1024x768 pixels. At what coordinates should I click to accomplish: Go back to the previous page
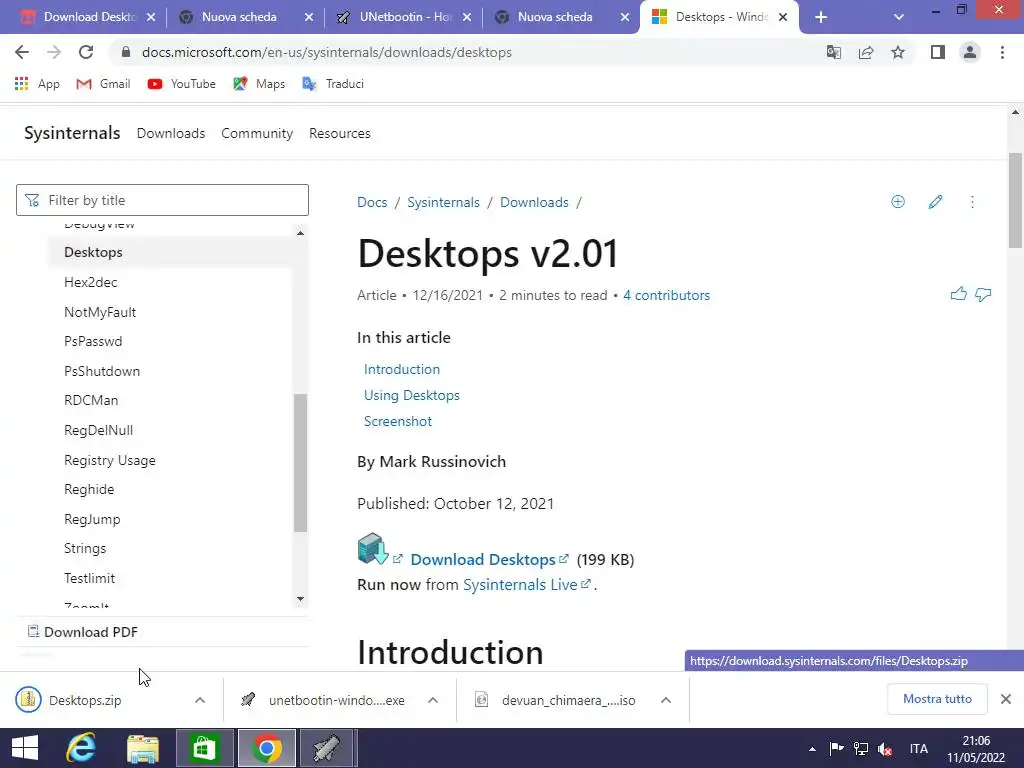pos(22,52)
